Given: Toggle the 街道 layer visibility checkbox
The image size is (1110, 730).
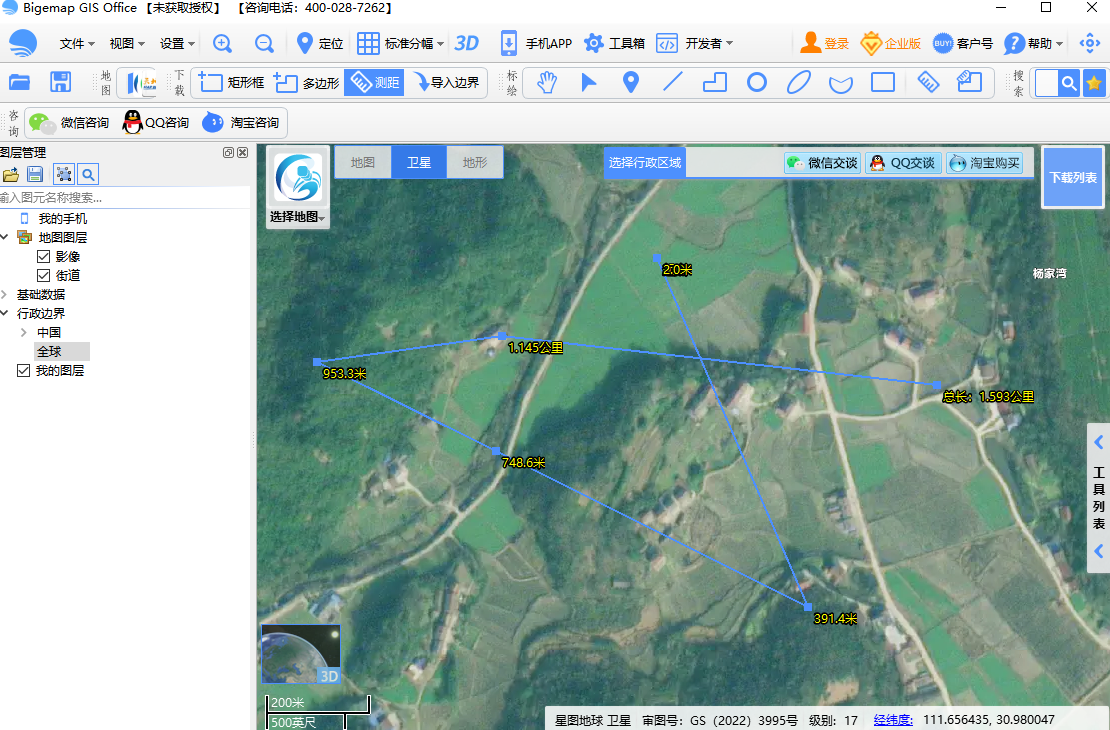Looking at the screenshot, I should pos(43,275).
